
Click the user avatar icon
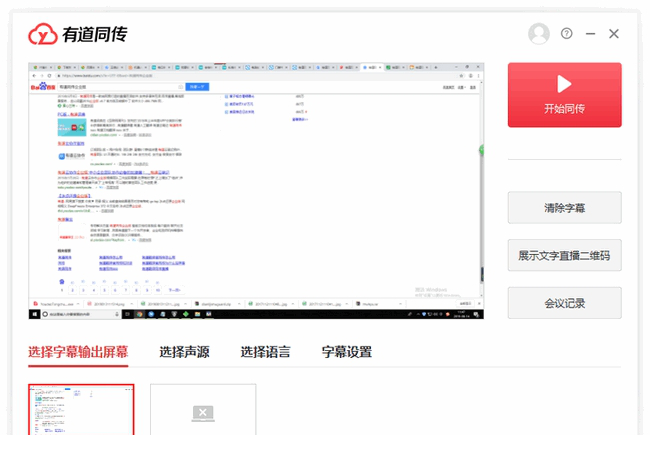coord(538,34)
